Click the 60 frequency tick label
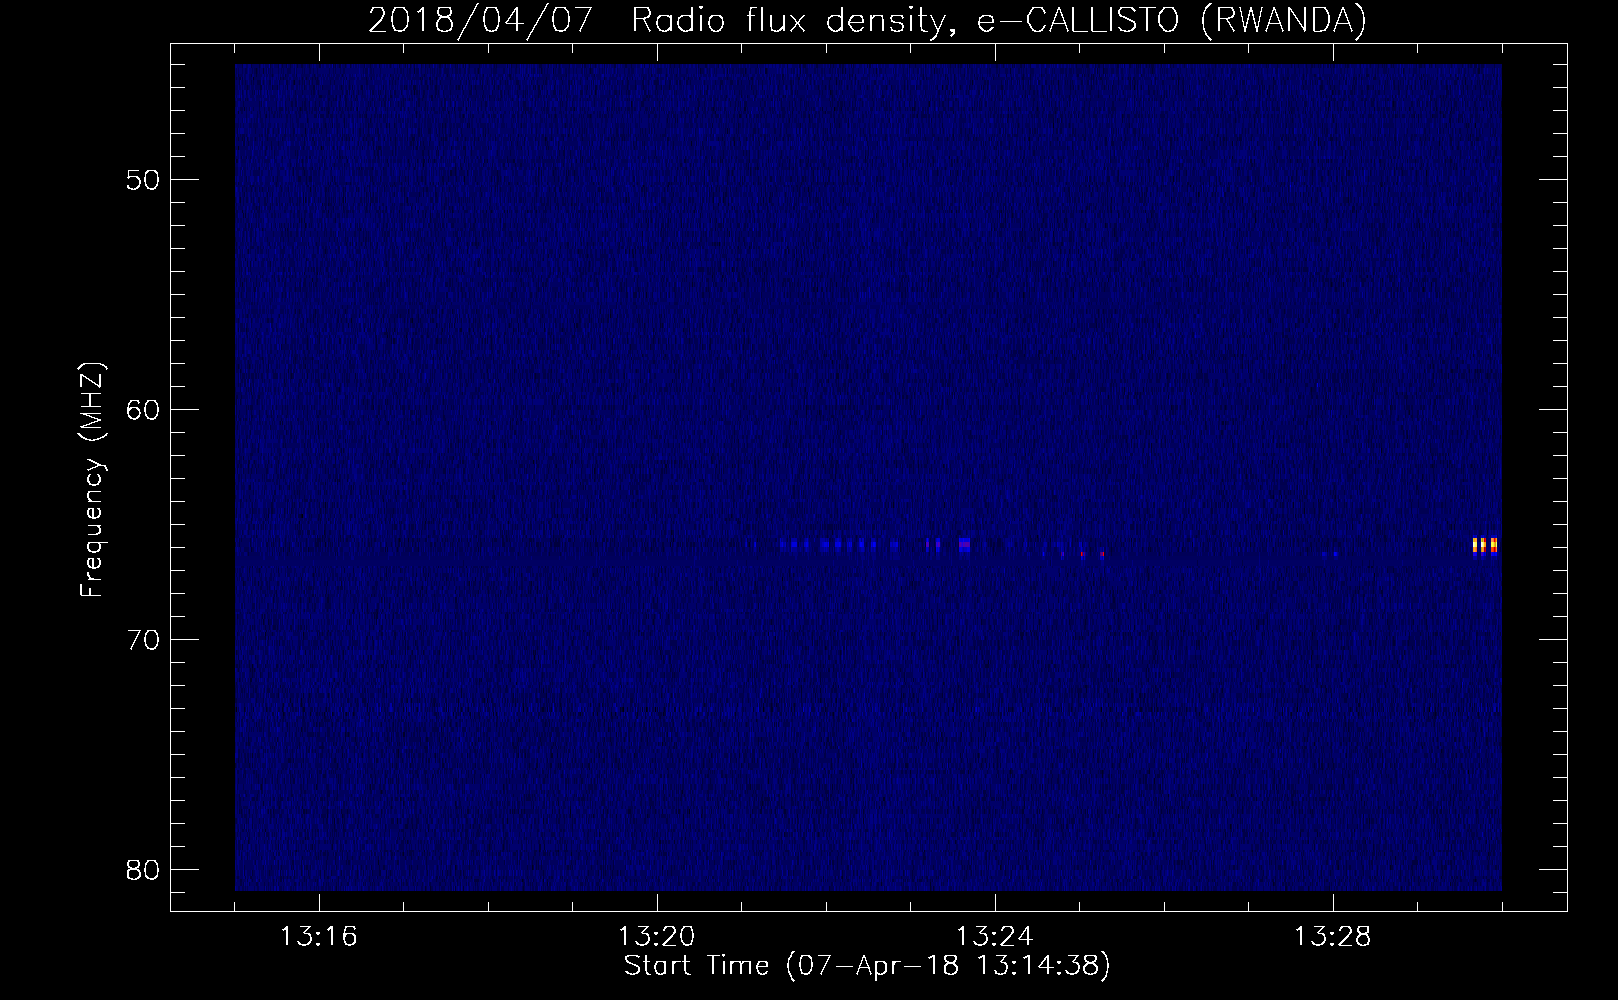This screenshot has height=1000, width=1618. (144, 411)
